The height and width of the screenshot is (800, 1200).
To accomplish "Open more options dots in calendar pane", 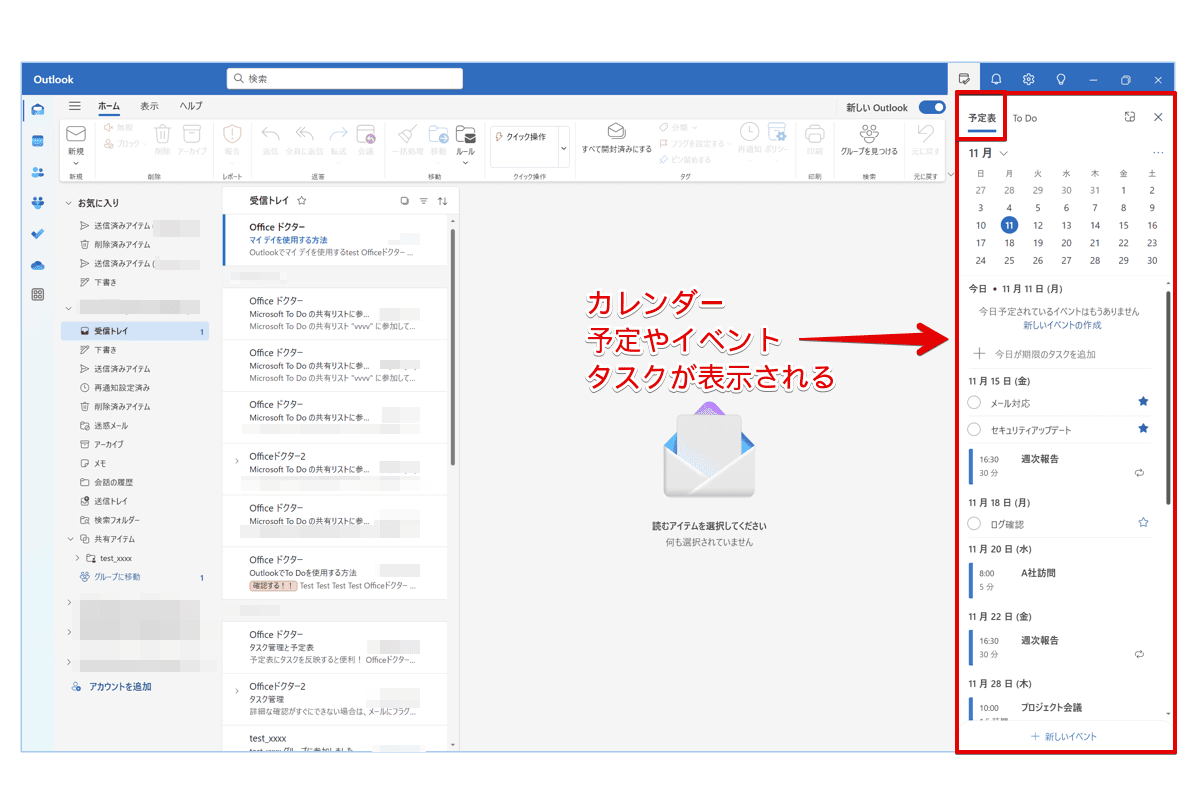I will coord(1158,153).
